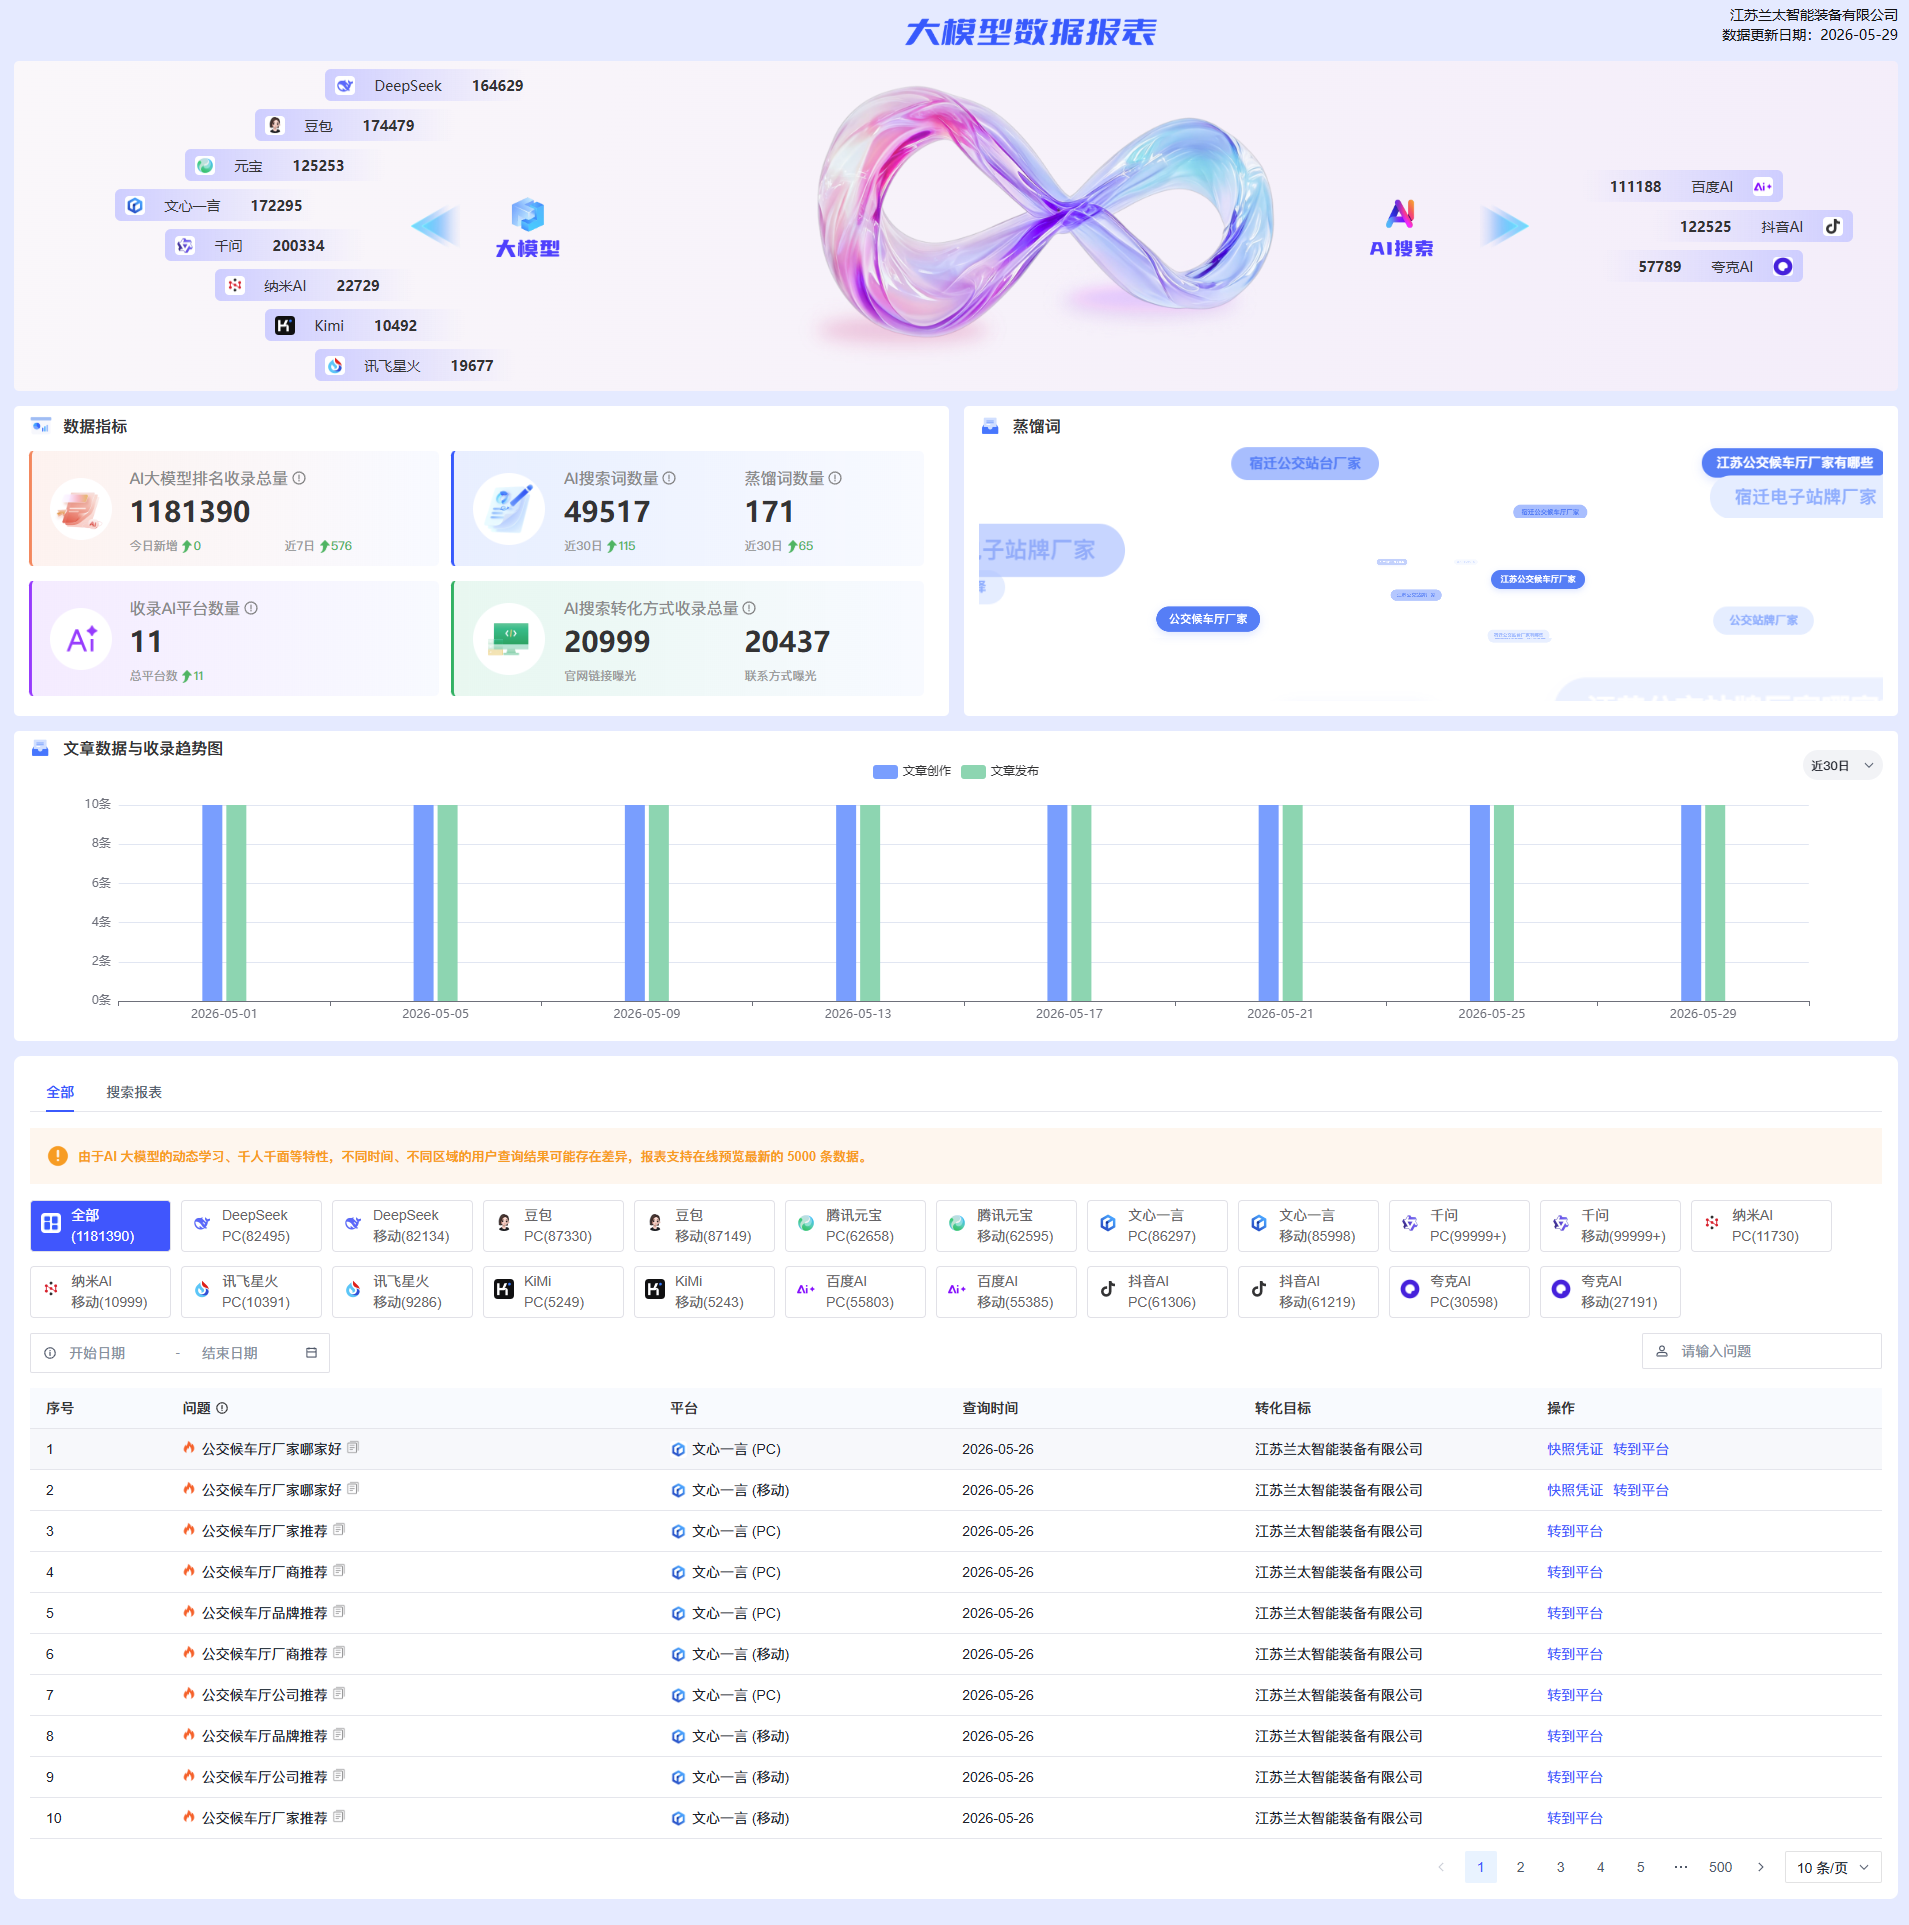Viewport: 1909px width, 1925px height.
Task: Filter by 腾讯元宝 PC(62658)
Action: coord(855,1226)
